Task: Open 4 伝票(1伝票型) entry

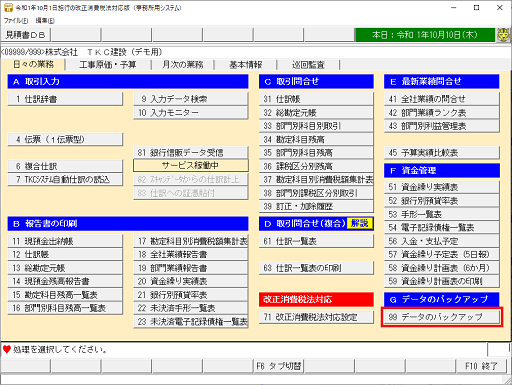Action: 65,139
